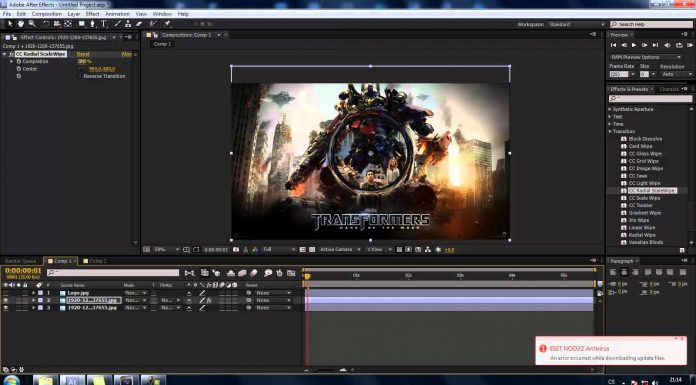Select the Pen tool
The height and width of the screenshot is (385, 696).
click(93, 24)
